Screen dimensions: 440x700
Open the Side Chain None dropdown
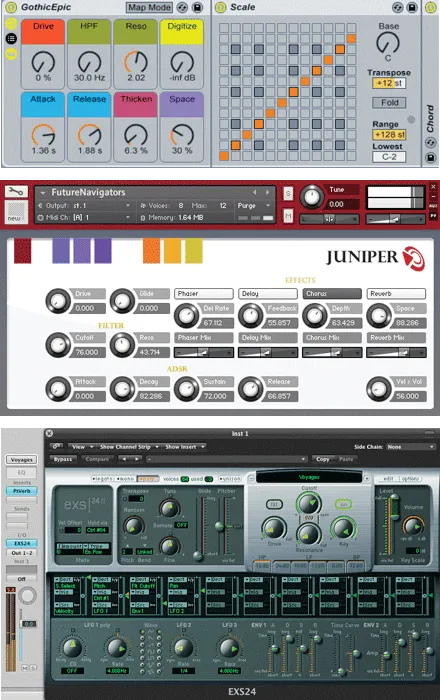(410, 446)
